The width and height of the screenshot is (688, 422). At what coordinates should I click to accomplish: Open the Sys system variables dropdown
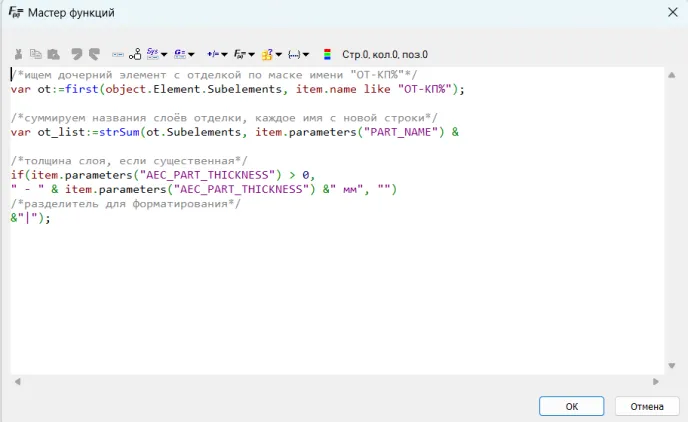[x=157, y=54]
